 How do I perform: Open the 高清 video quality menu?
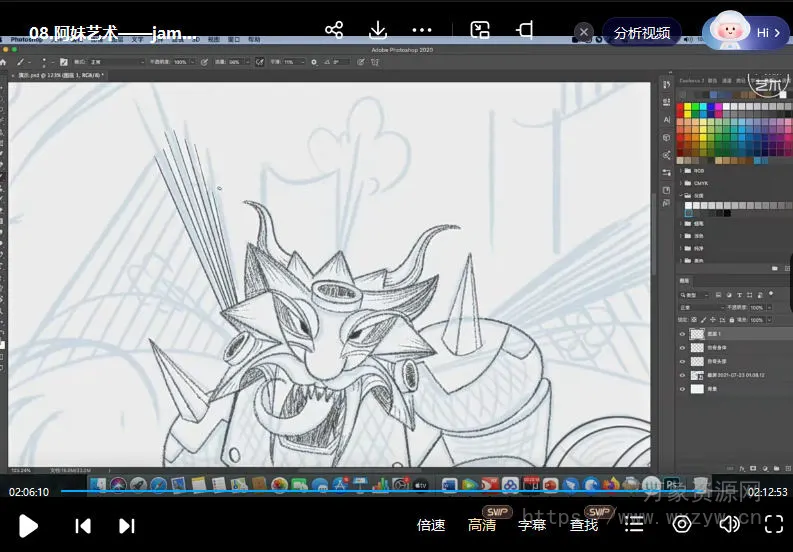click(482, 525)
